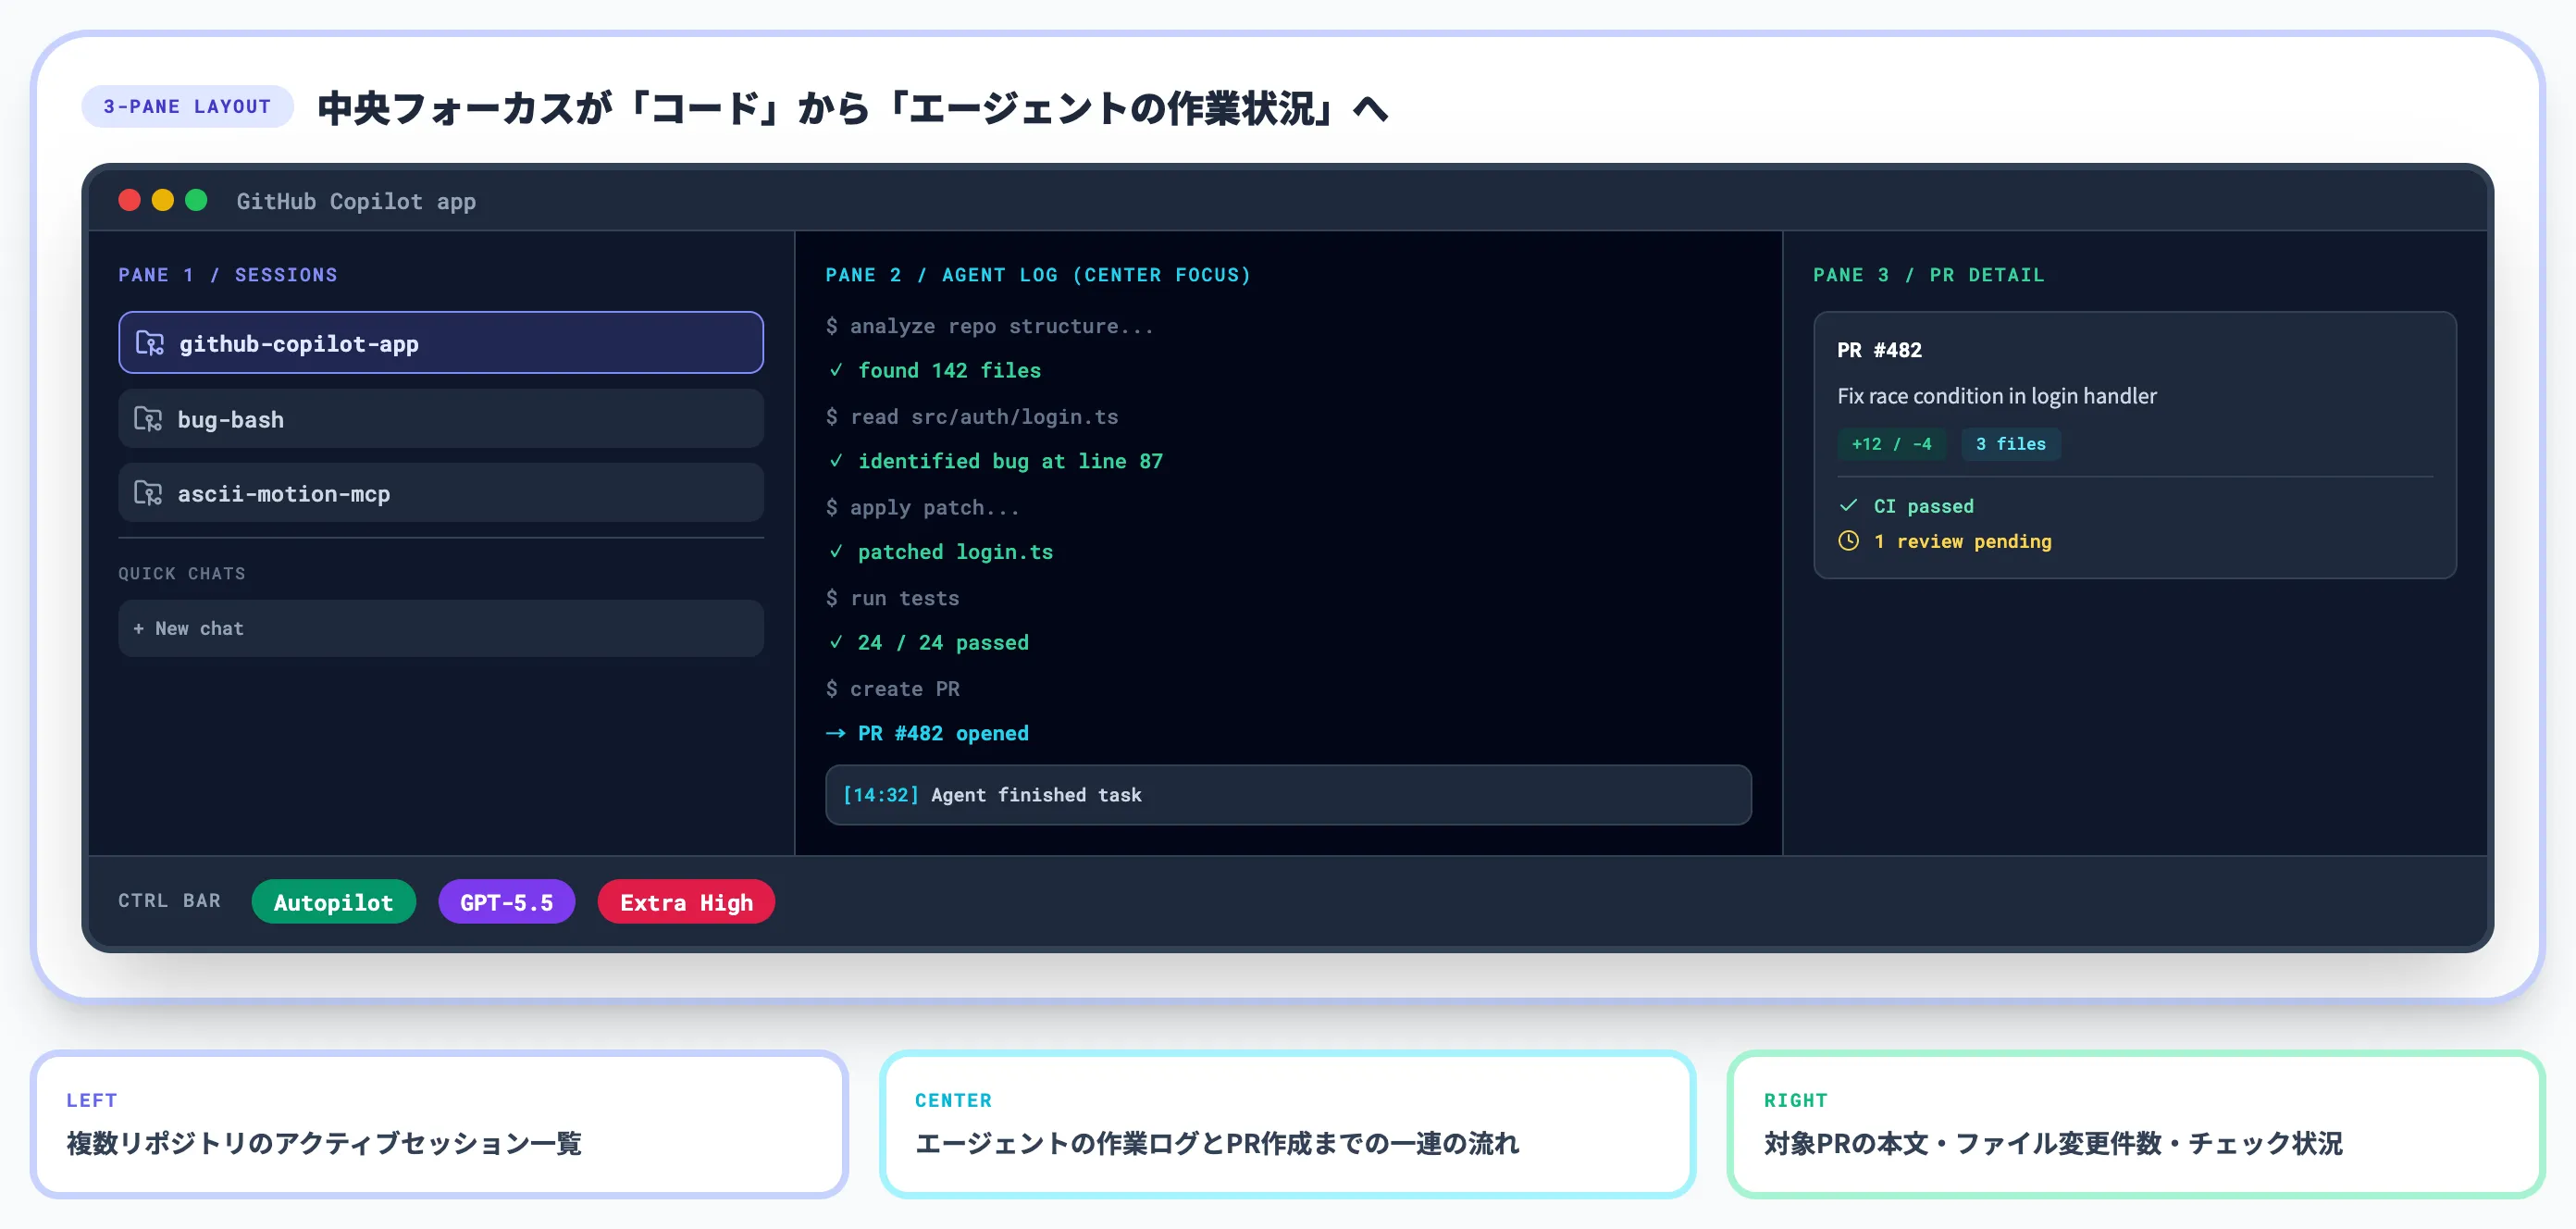2576x1229 pixels.
Task: Click the LEFT description card
Action: click(439, 1124)
